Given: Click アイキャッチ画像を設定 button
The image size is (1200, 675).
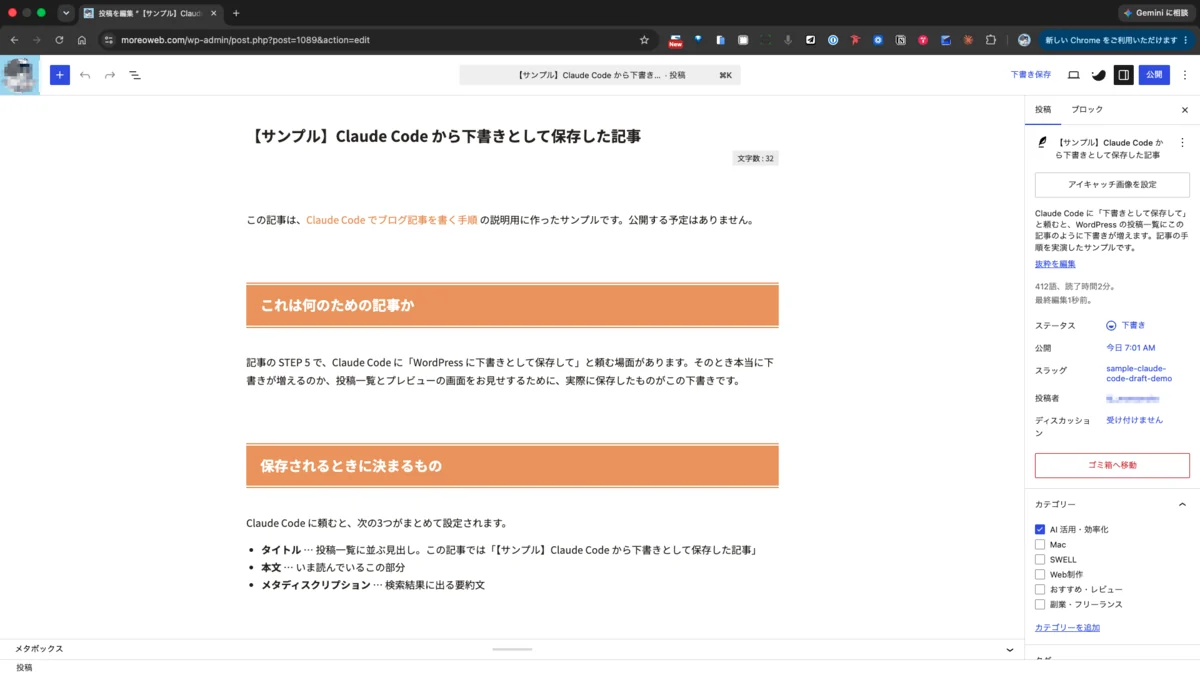Looking at the screenshot, I should tap(1112, 185).
